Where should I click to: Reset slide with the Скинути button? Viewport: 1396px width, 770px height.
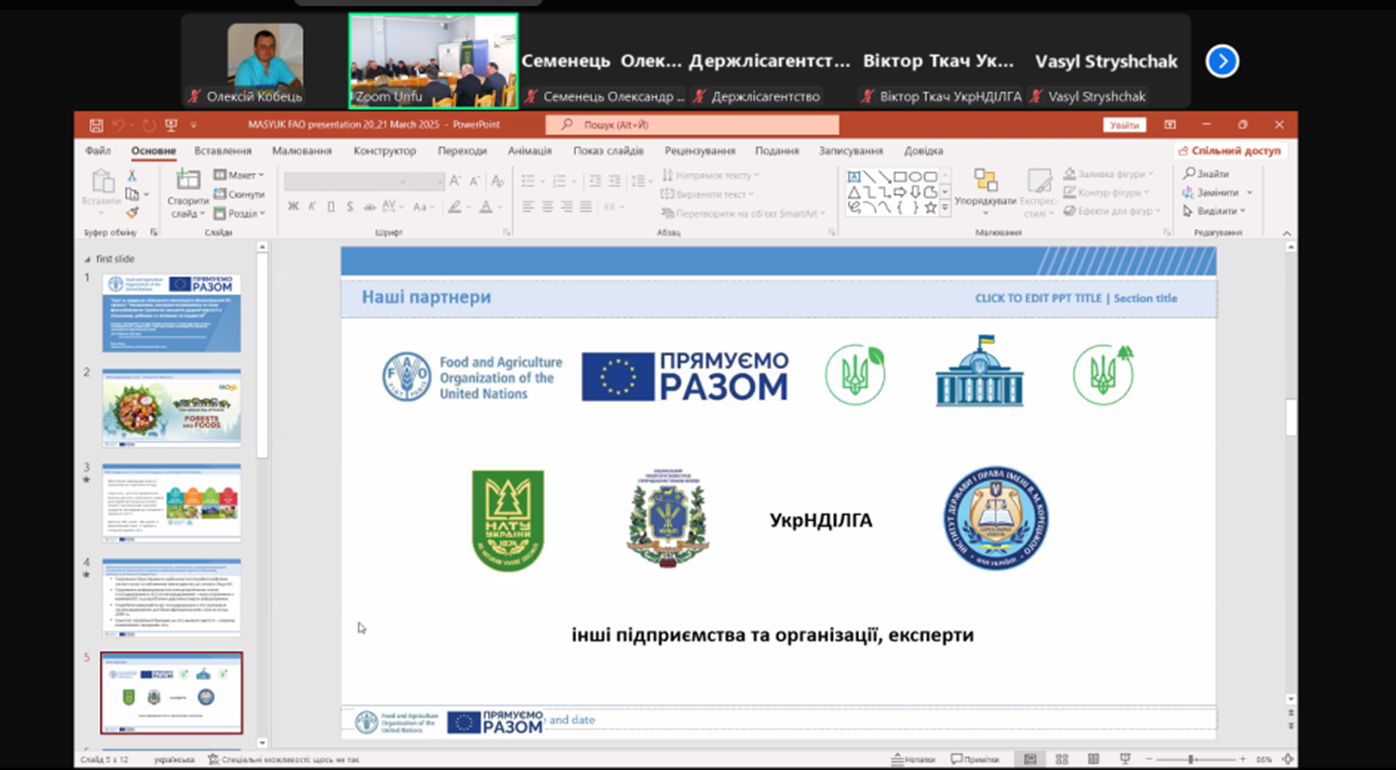[239, 194]
